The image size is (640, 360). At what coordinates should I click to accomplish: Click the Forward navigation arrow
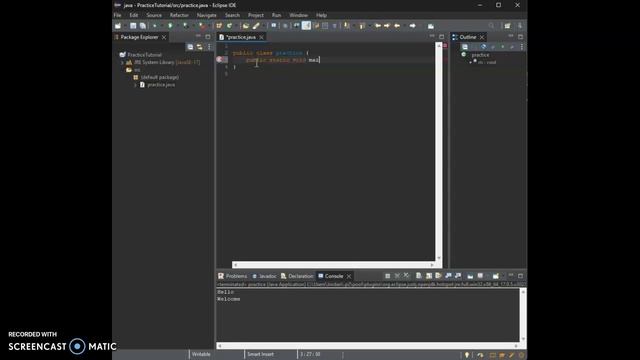(412, 26)
